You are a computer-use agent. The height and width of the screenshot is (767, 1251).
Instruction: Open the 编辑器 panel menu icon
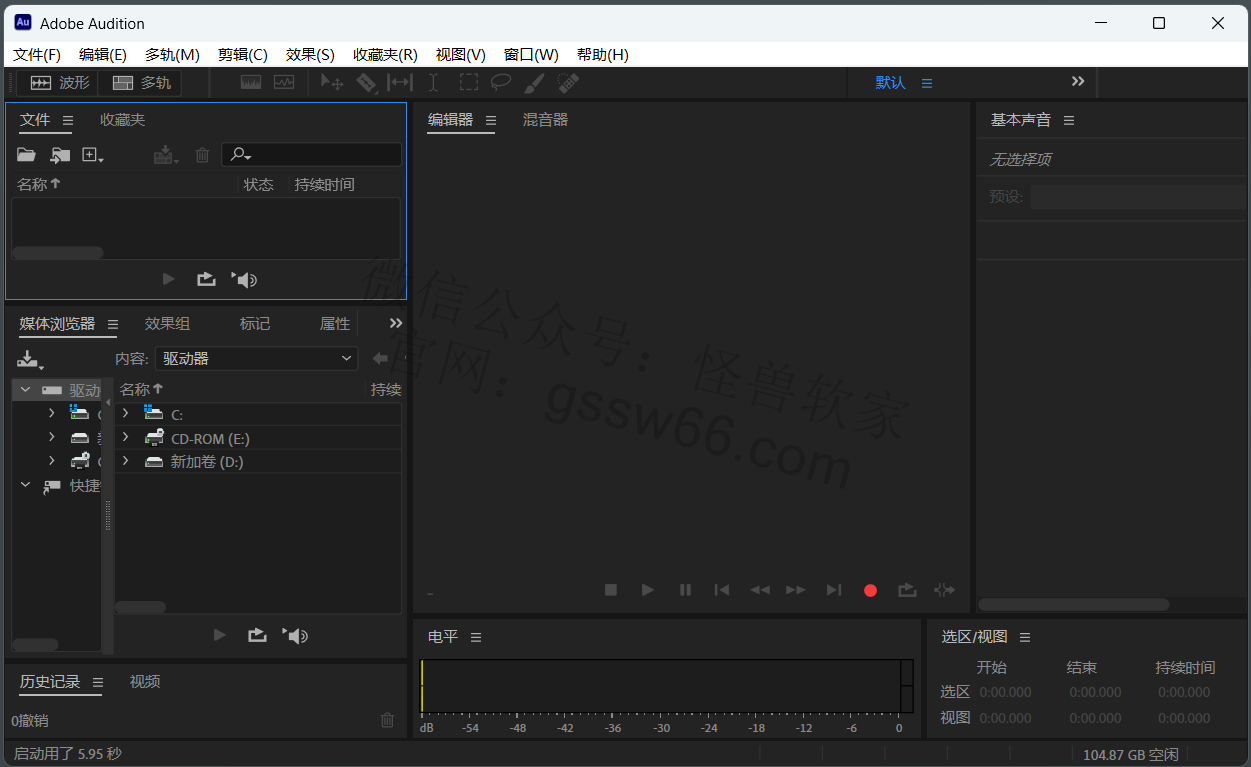coord(491,120)
